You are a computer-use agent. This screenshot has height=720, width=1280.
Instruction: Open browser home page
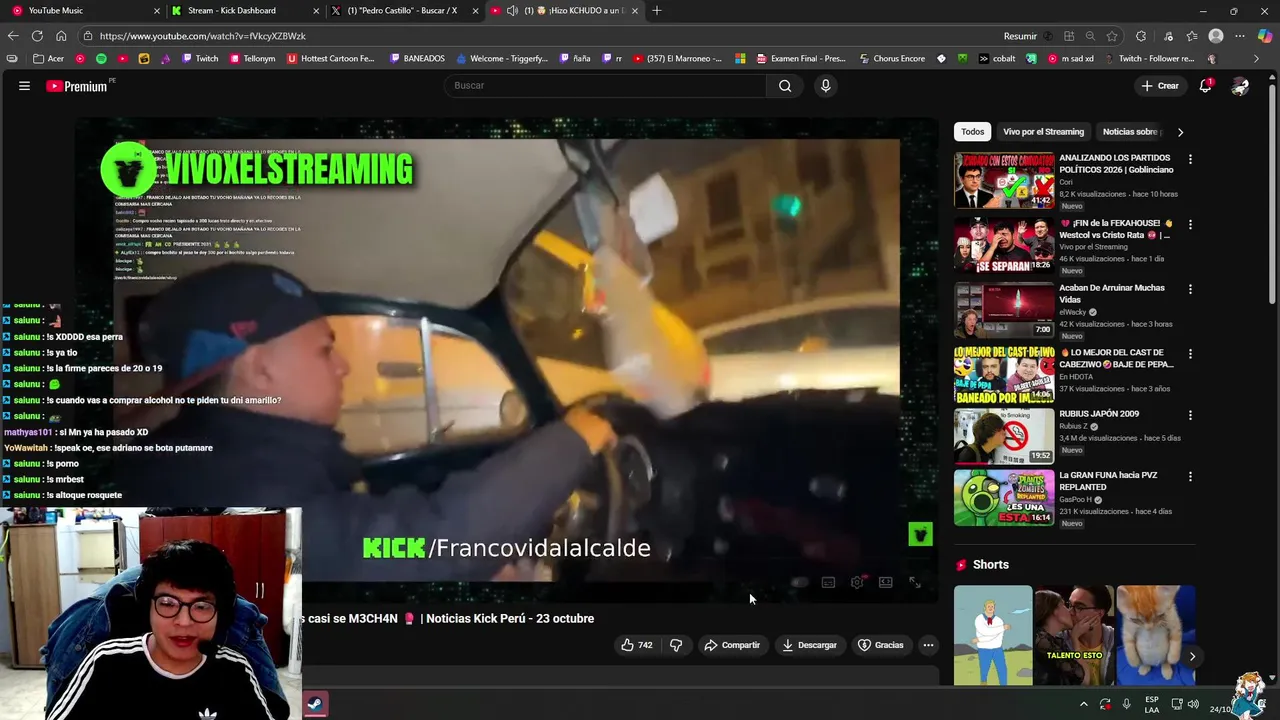61,36
